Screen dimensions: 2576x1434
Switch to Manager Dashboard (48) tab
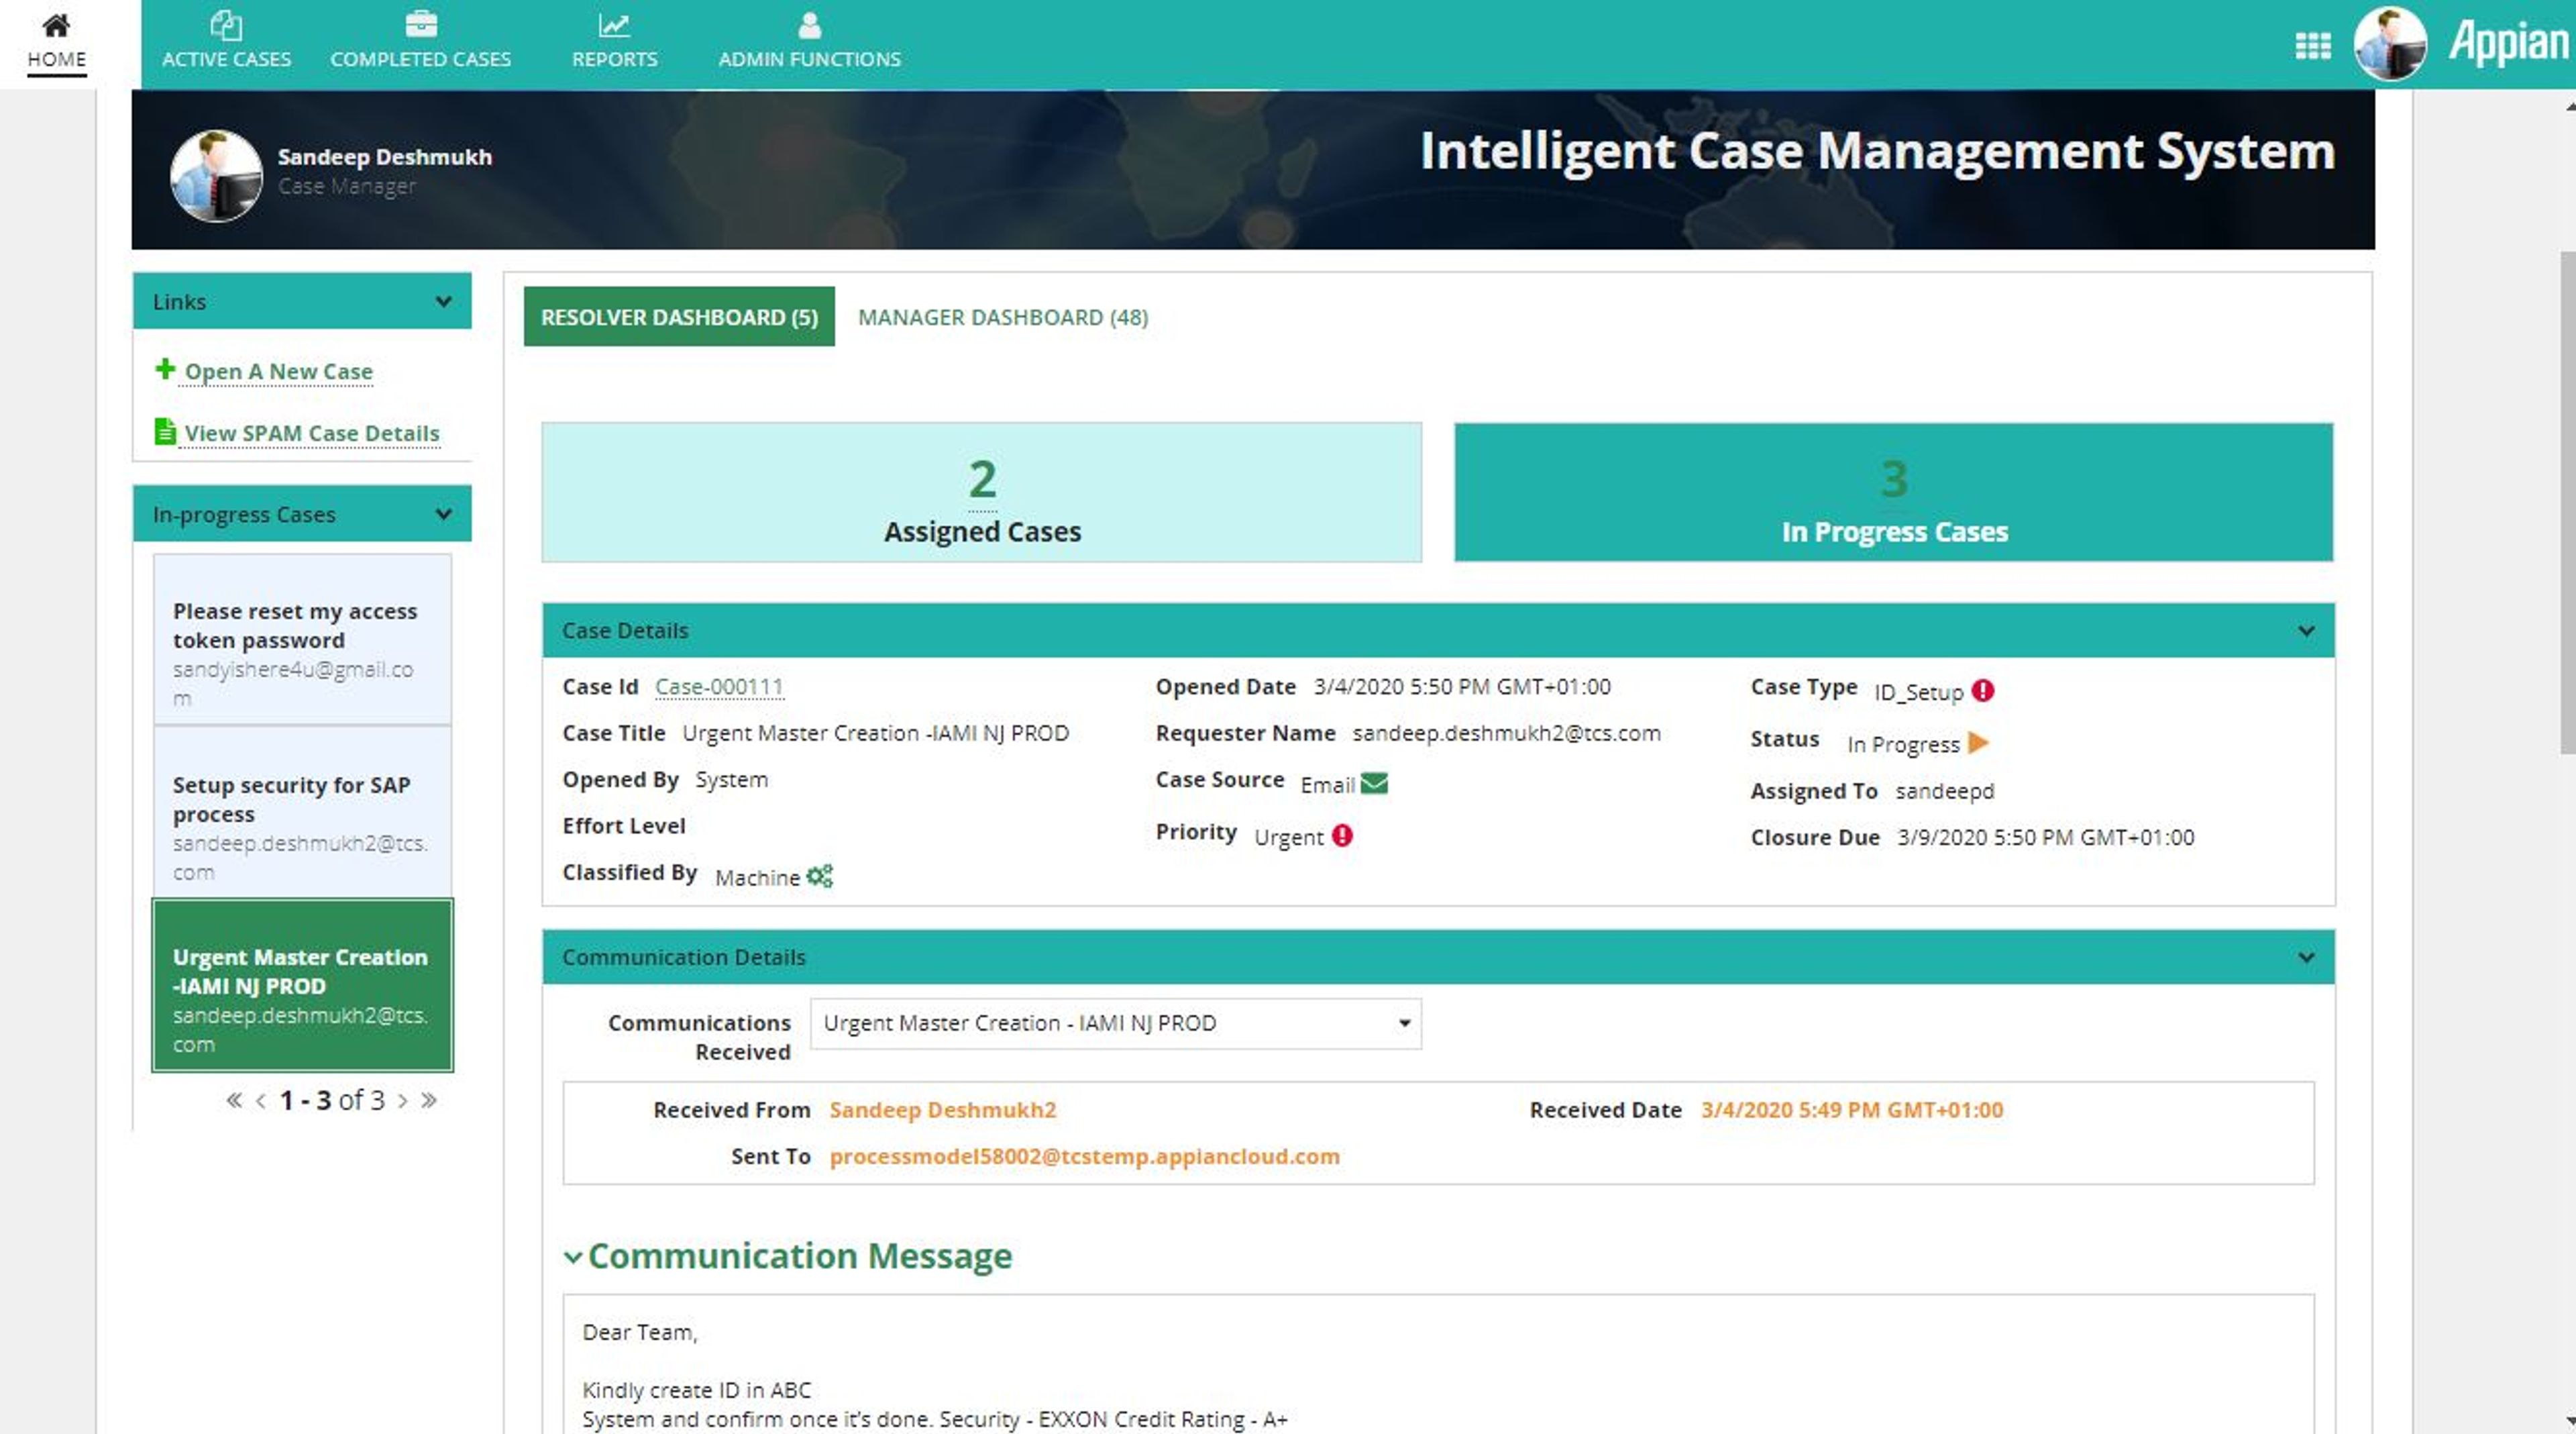tap(1003, 317)
